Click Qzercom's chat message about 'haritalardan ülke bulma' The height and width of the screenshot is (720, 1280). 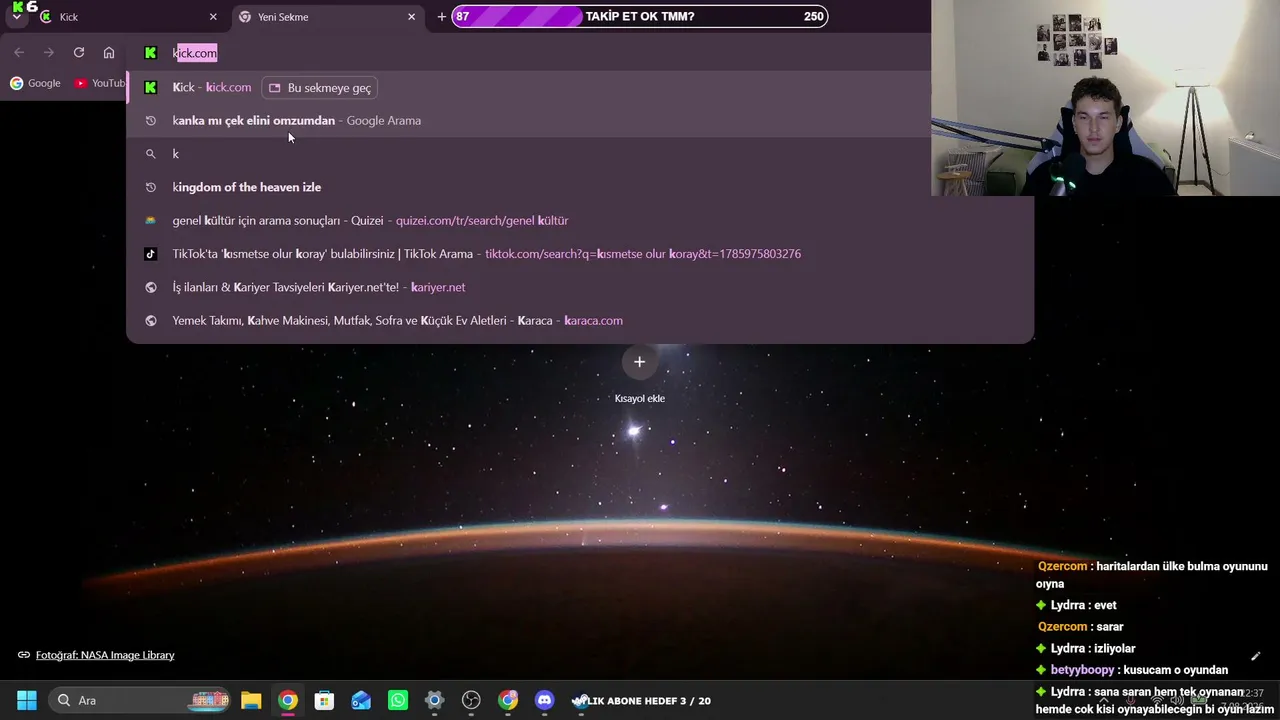[1152, 574]
